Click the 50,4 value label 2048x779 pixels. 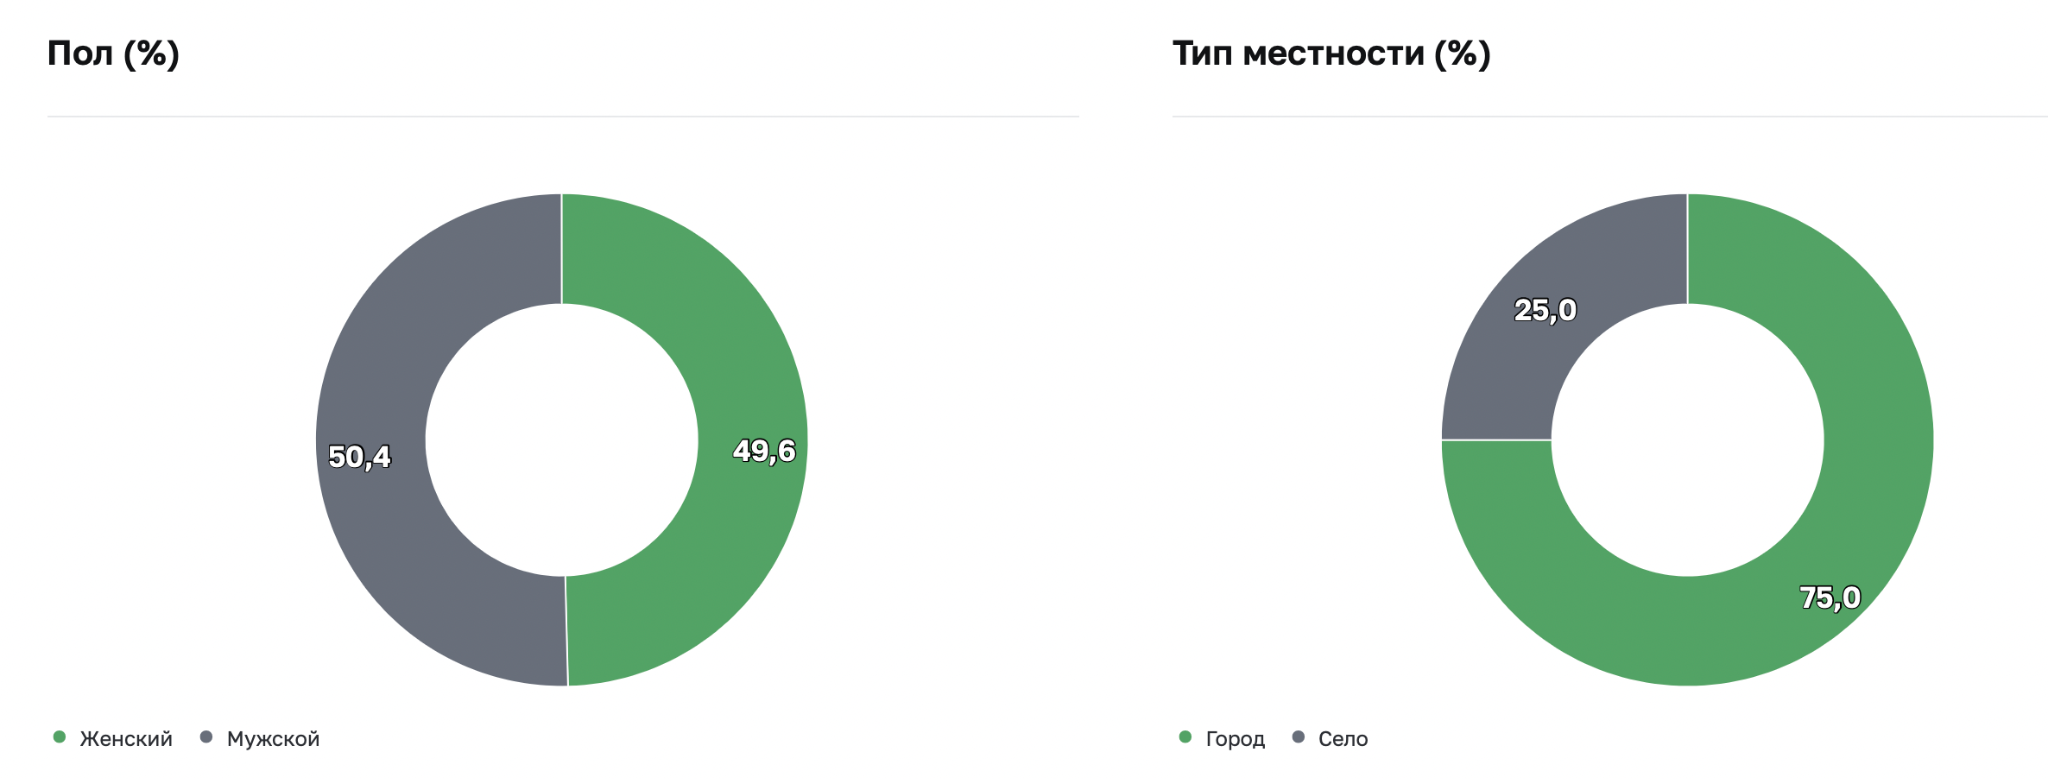360,457
